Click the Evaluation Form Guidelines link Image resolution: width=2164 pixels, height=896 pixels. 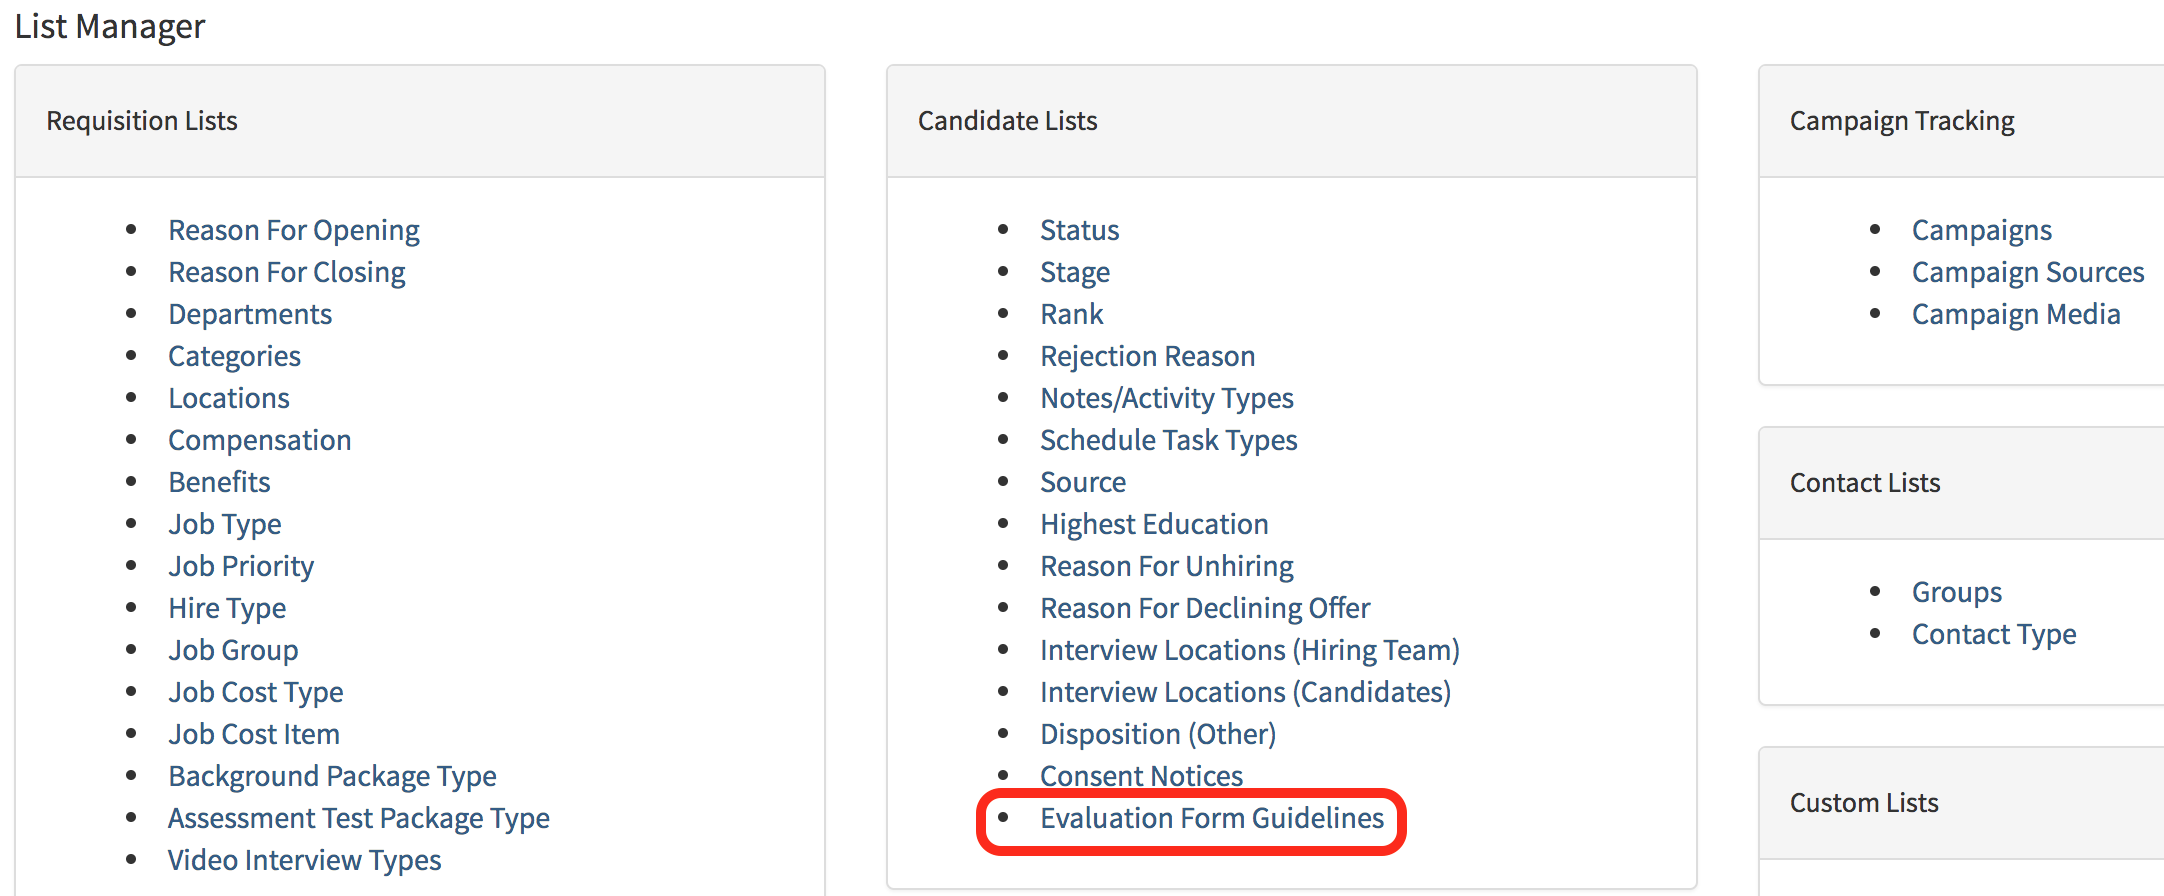coord(1211,818)
